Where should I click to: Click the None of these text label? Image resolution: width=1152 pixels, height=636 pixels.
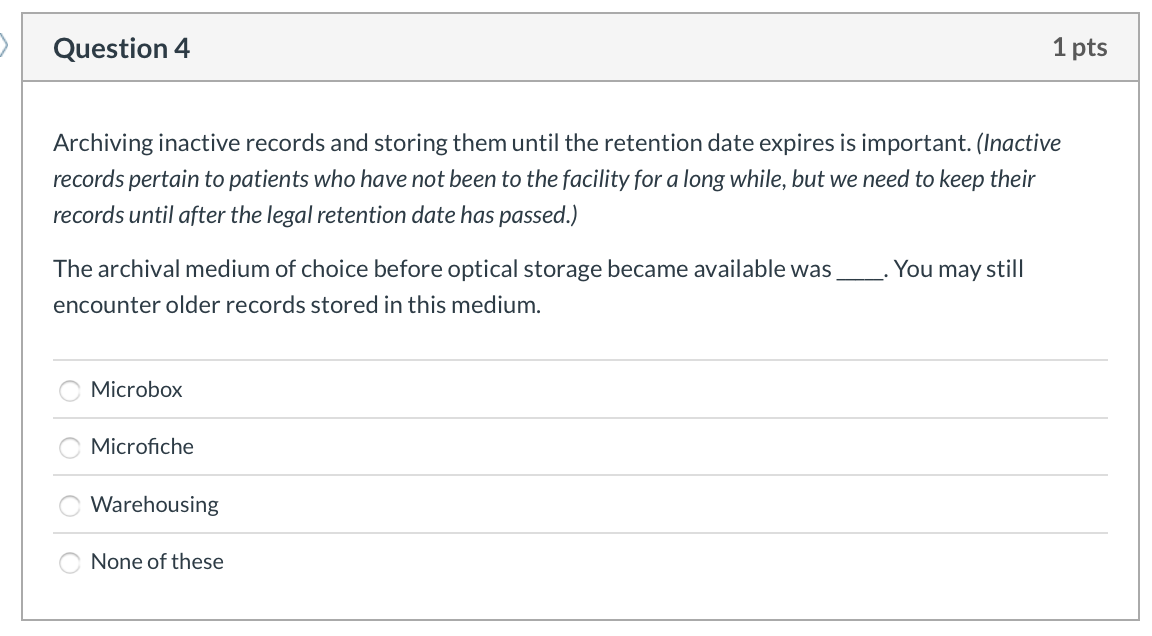(x=156, y=562)
